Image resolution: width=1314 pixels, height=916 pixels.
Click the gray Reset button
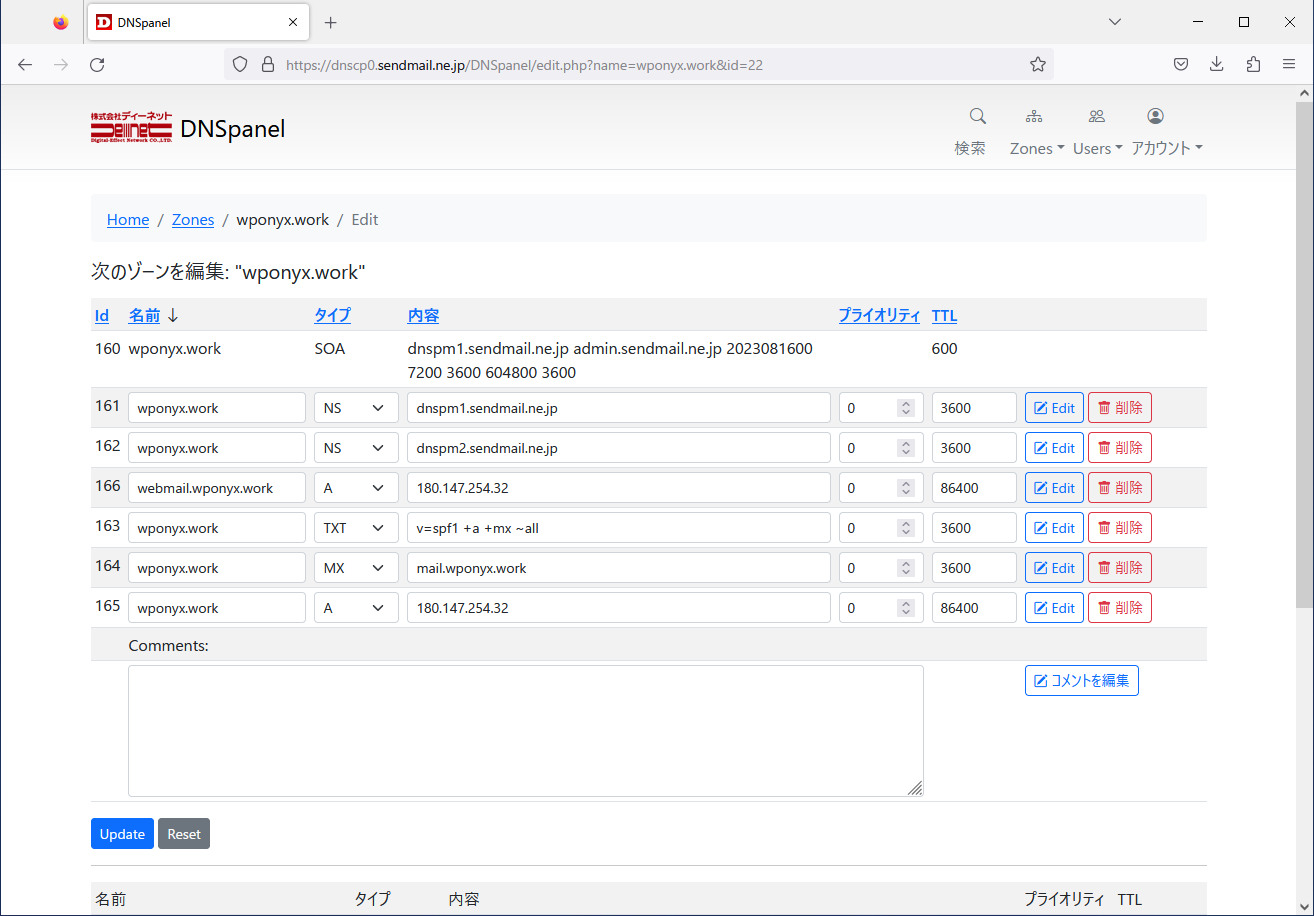point(184,834)
